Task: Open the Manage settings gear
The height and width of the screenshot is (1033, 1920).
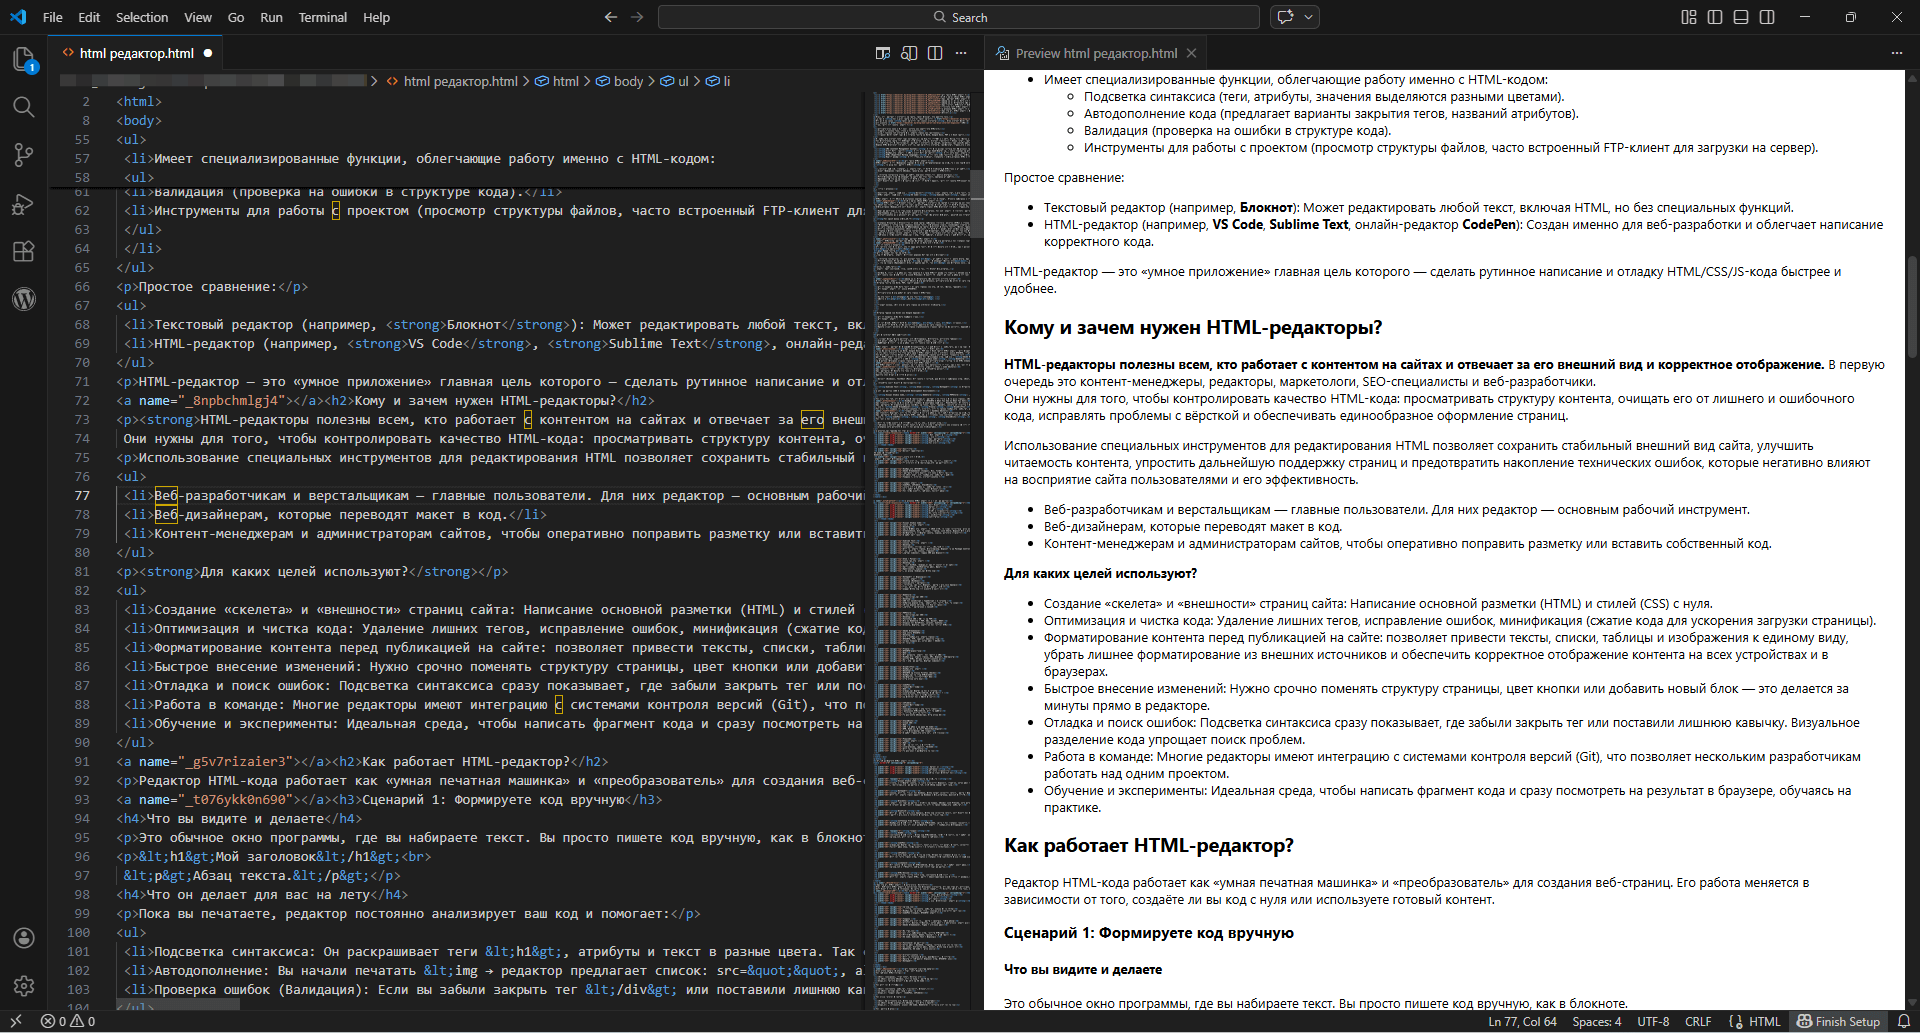Action: coord(24,985)
